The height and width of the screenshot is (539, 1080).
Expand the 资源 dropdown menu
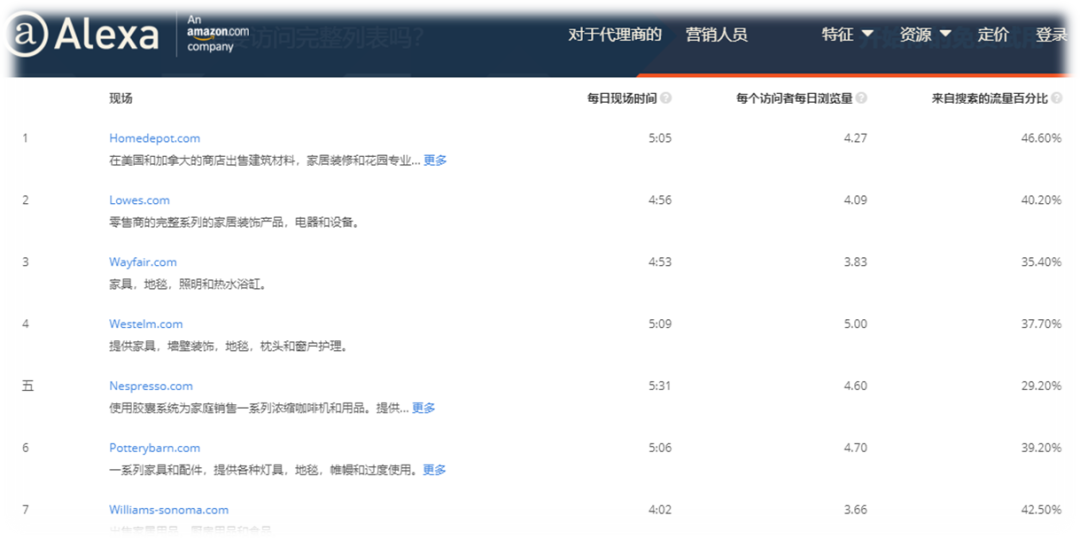[x=925, y=35]
